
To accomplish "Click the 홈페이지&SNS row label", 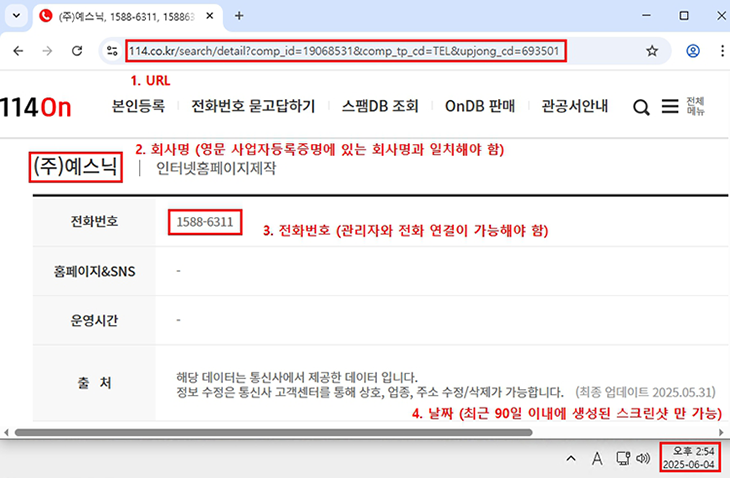I will point(95,271).
